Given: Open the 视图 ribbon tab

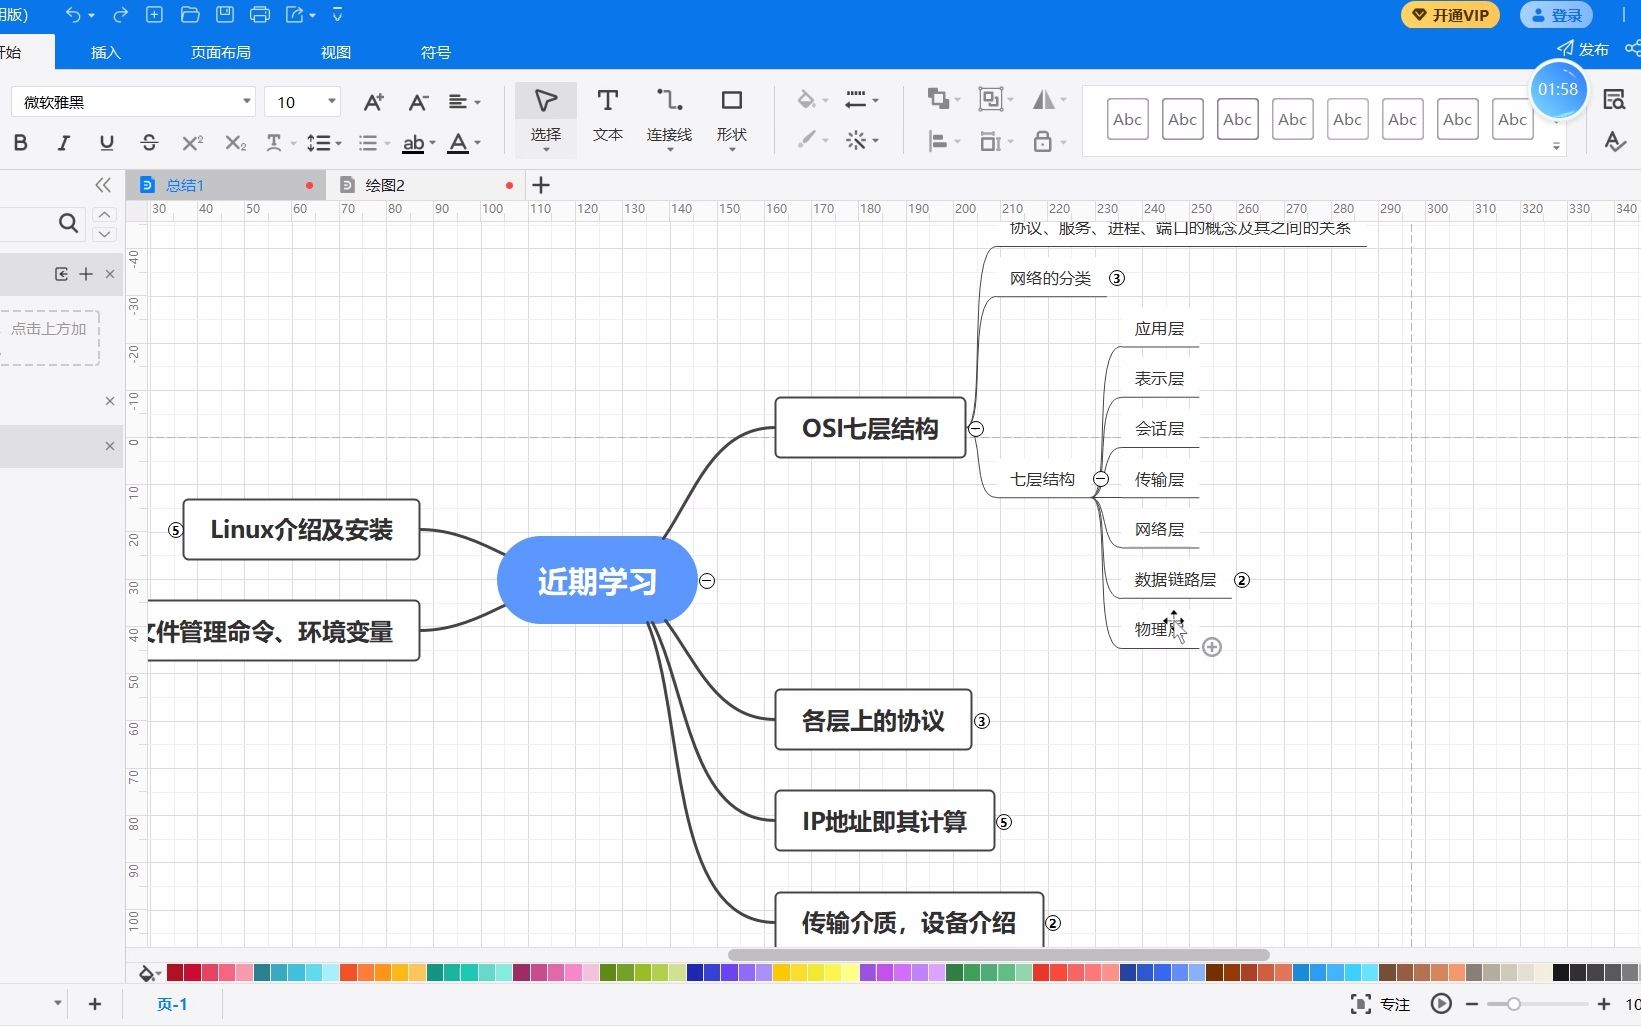Looking at the screenshot, I should (x=336, y=52).
